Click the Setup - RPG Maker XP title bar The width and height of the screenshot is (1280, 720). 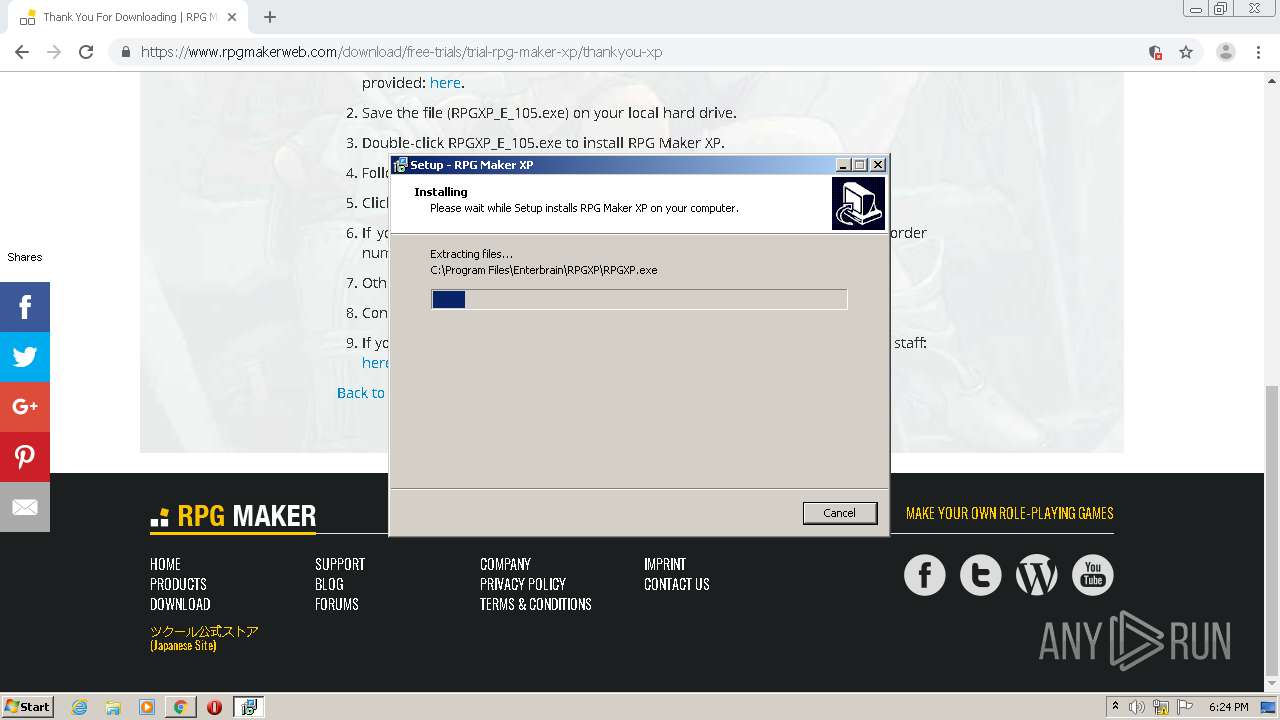pyautogui.click(x=612, y=165)
